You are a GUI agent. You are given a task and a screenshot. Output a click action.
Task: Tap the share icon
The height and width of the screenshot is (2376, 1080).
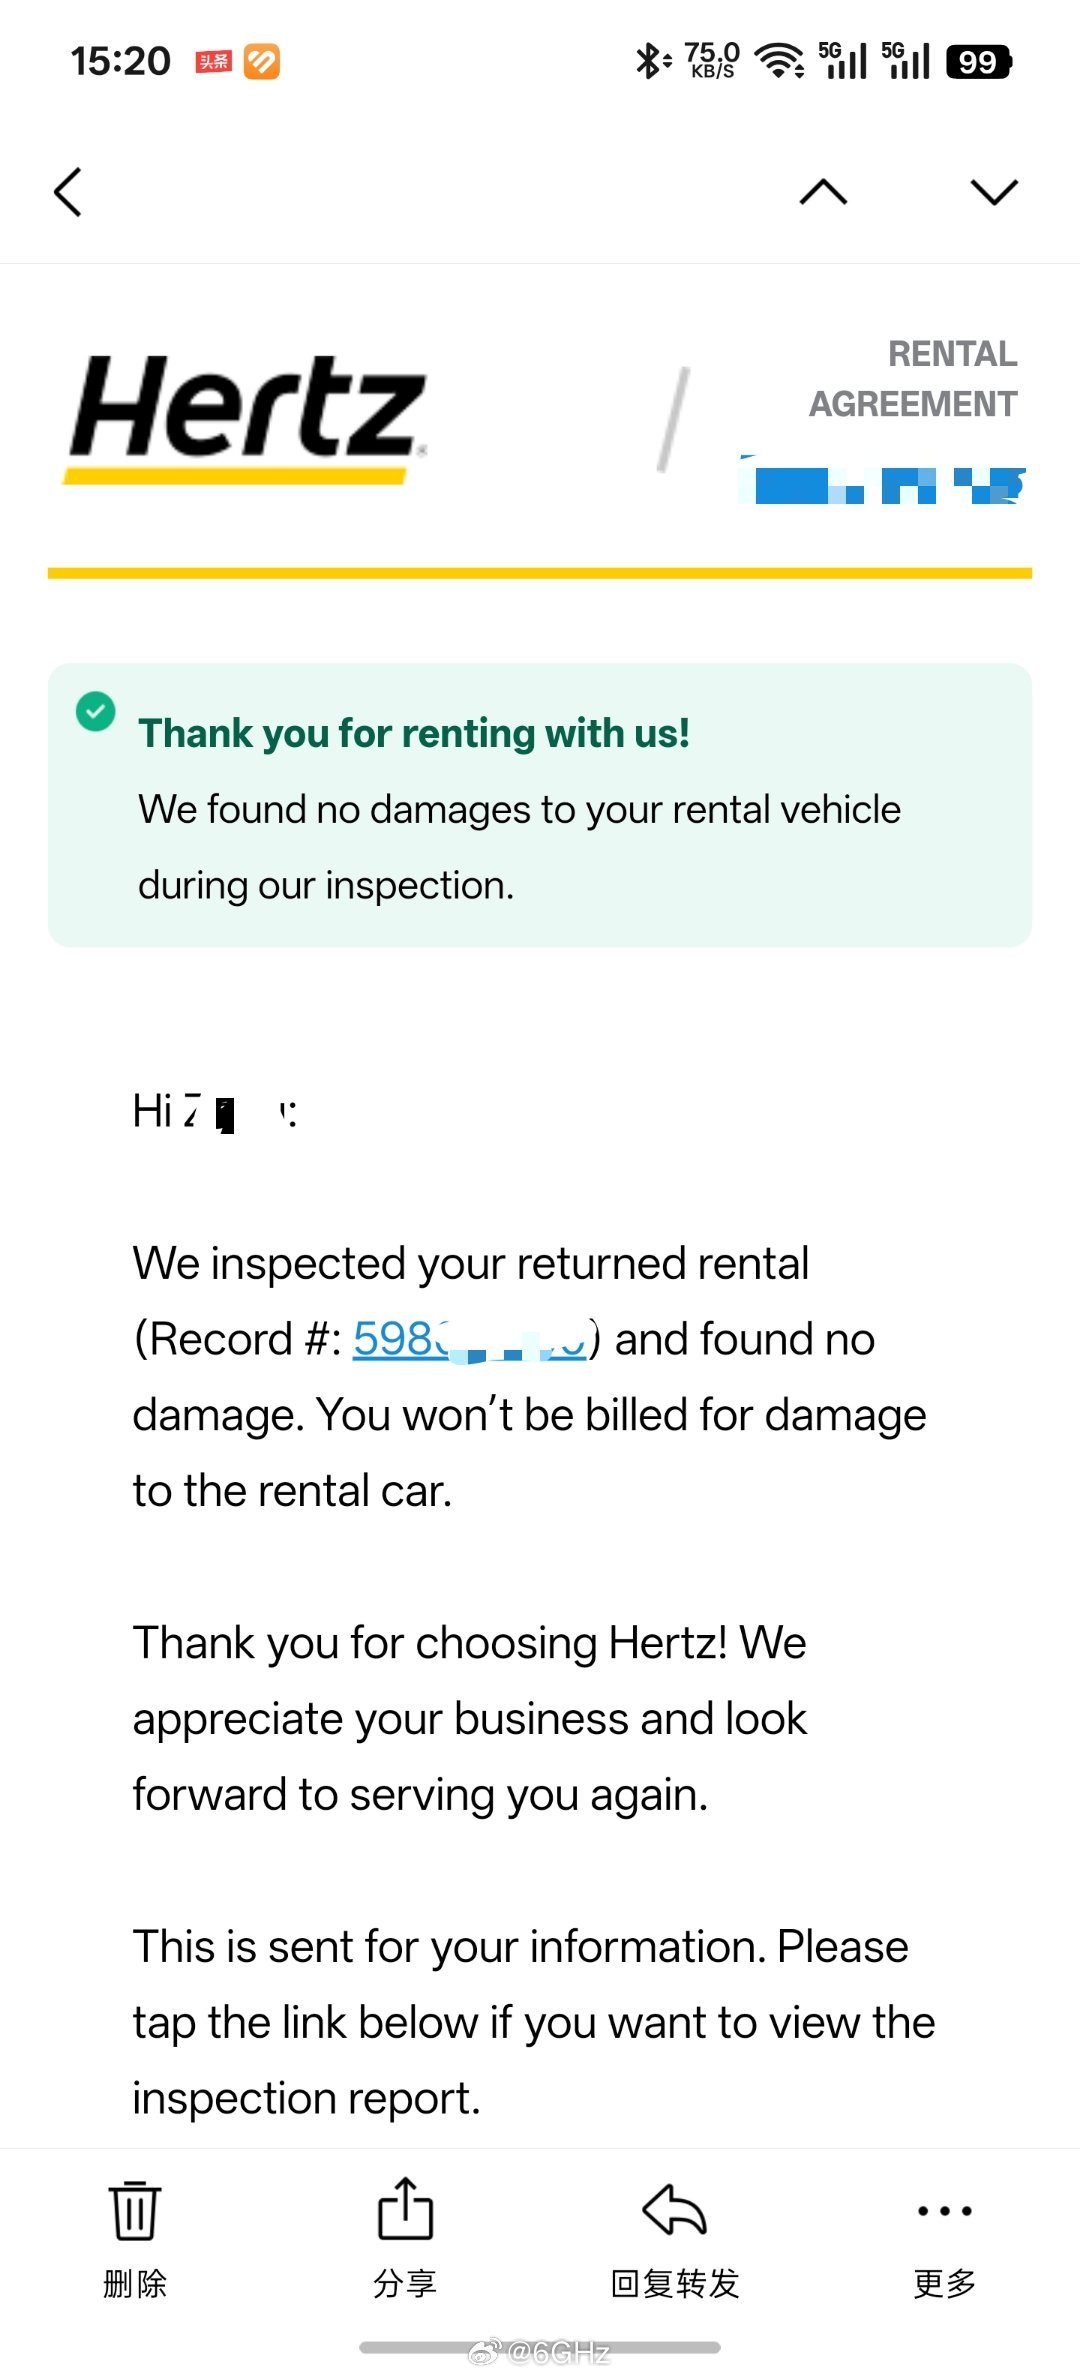(405, 2208)
